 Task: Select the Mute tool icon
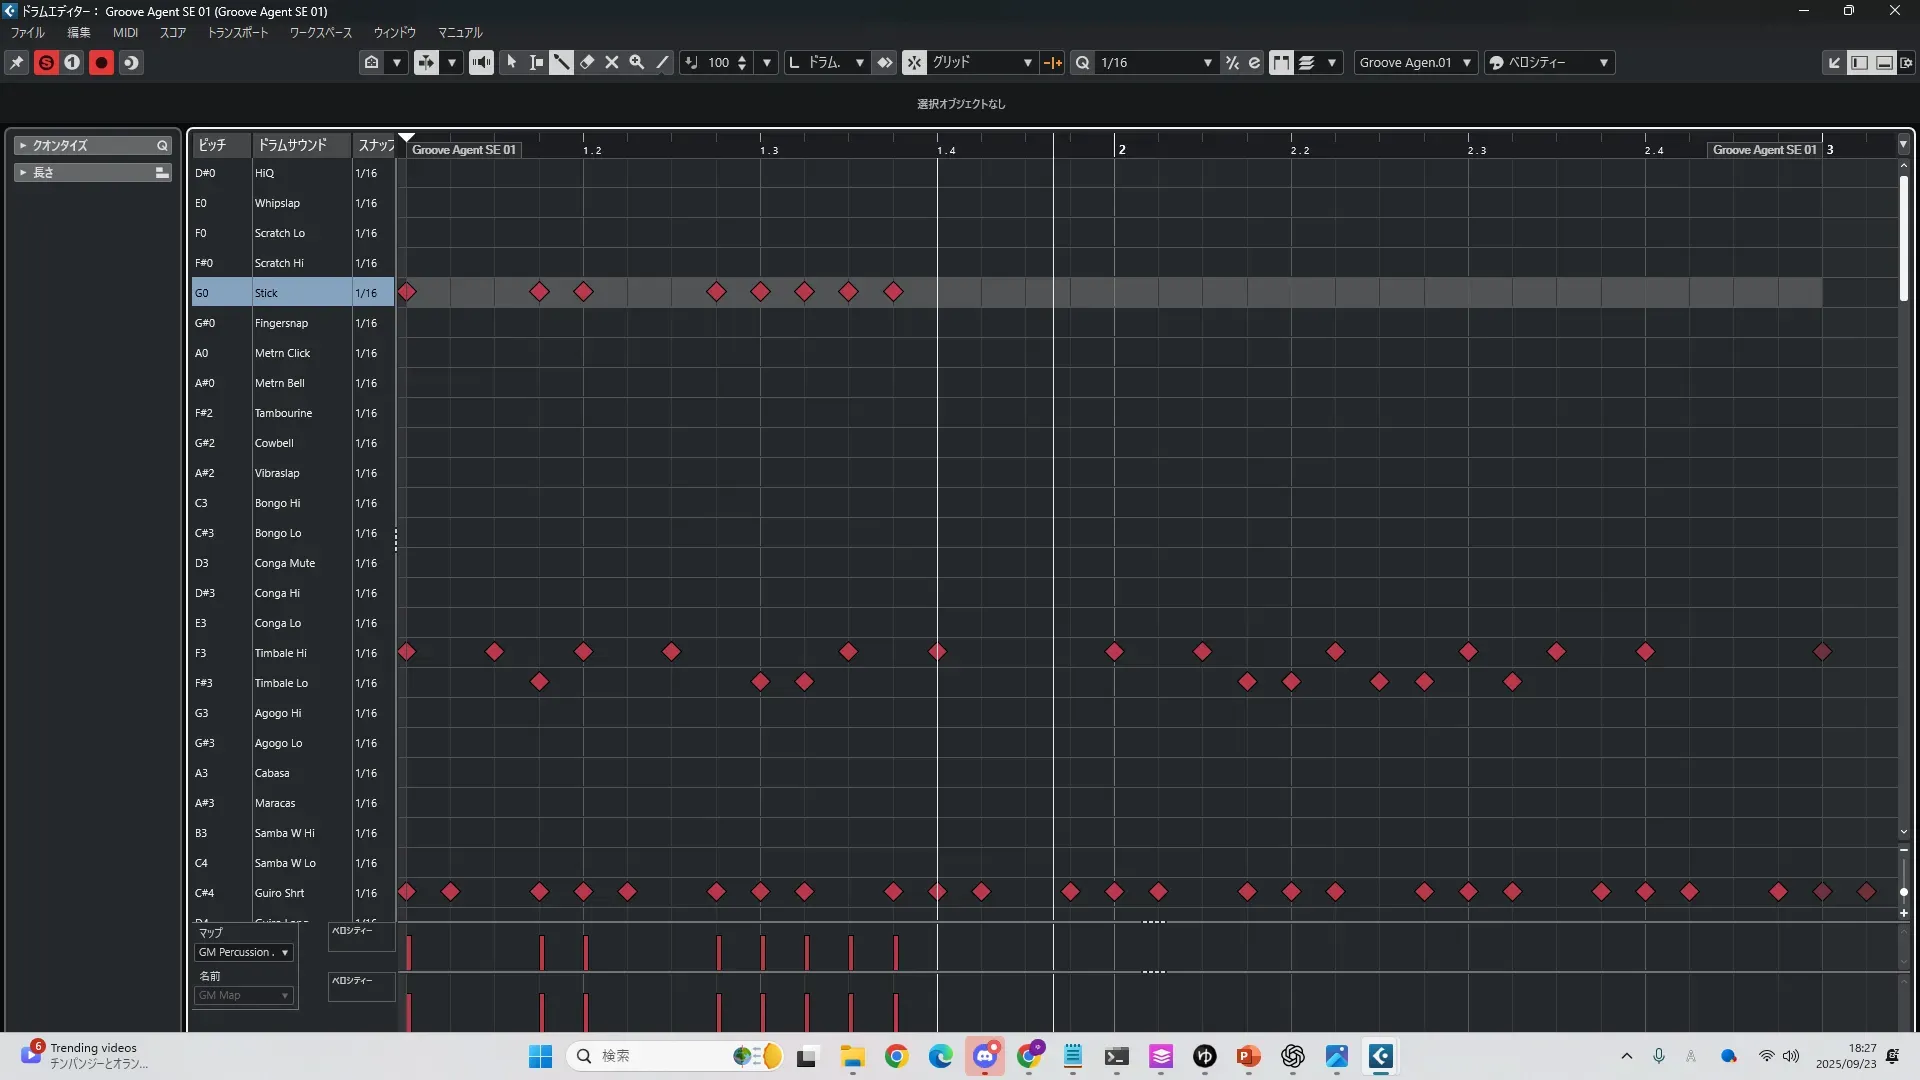click(x=612, y=62)
